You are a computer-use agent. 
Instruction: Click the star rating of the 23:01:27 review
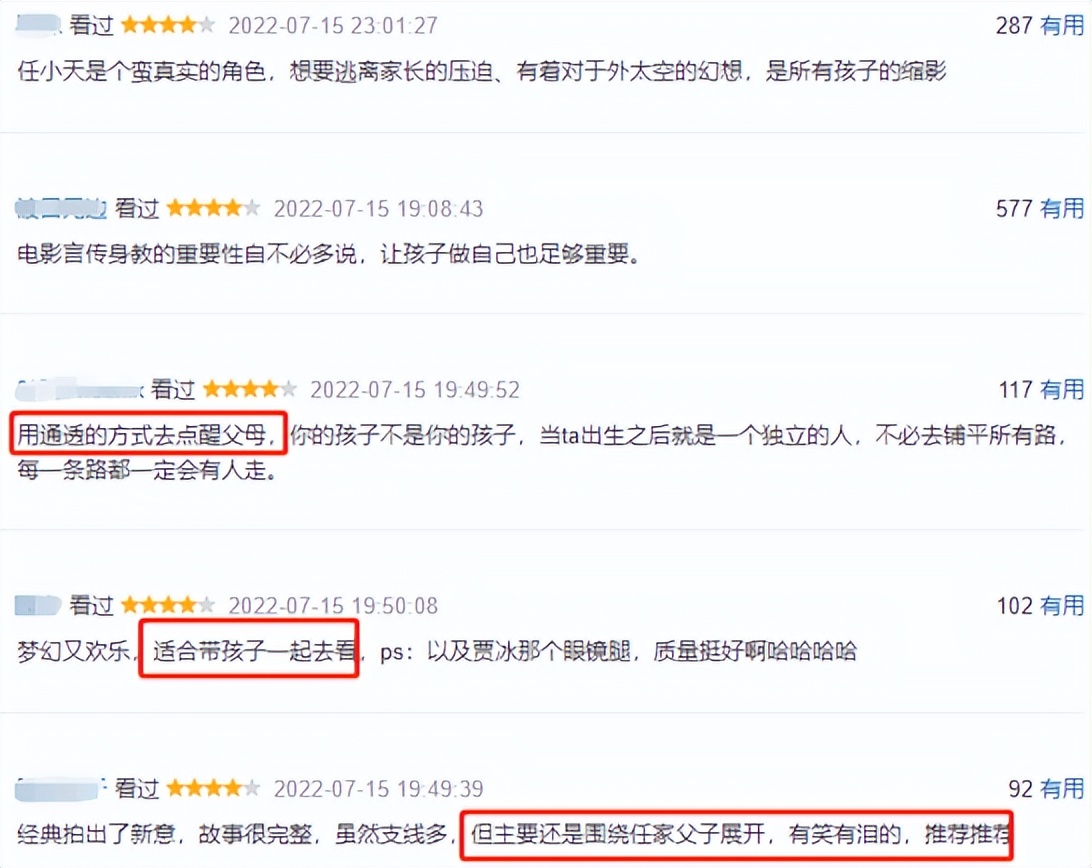click(x=168, y=26)
